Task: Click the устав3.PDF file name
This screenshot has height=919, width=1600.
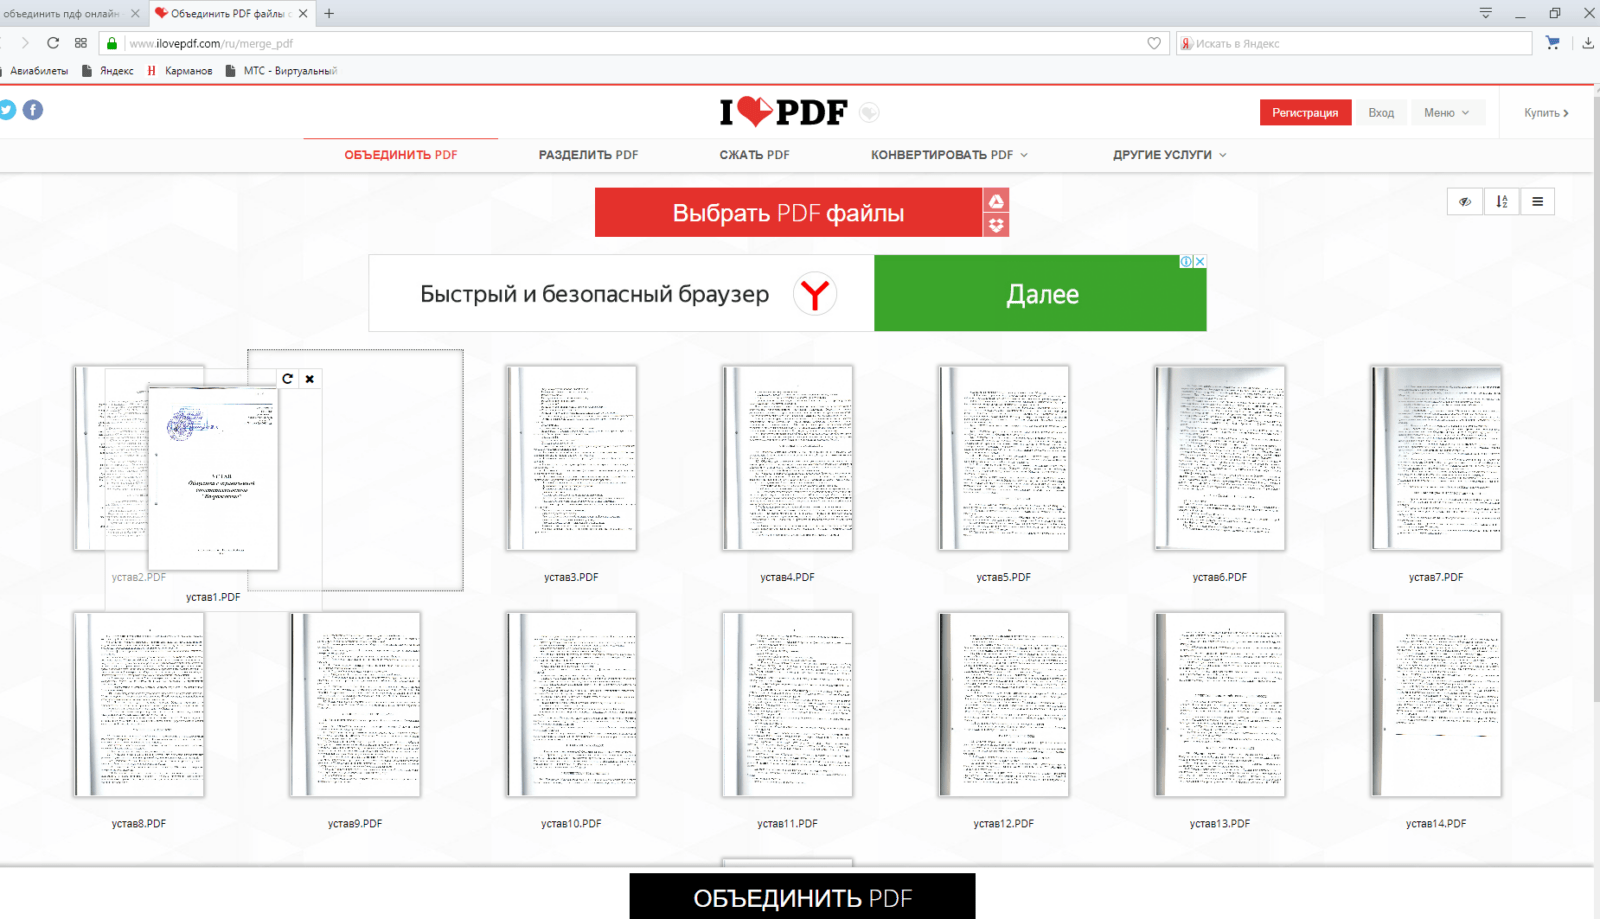Action: pyautogui.click(x=571, y=577)
